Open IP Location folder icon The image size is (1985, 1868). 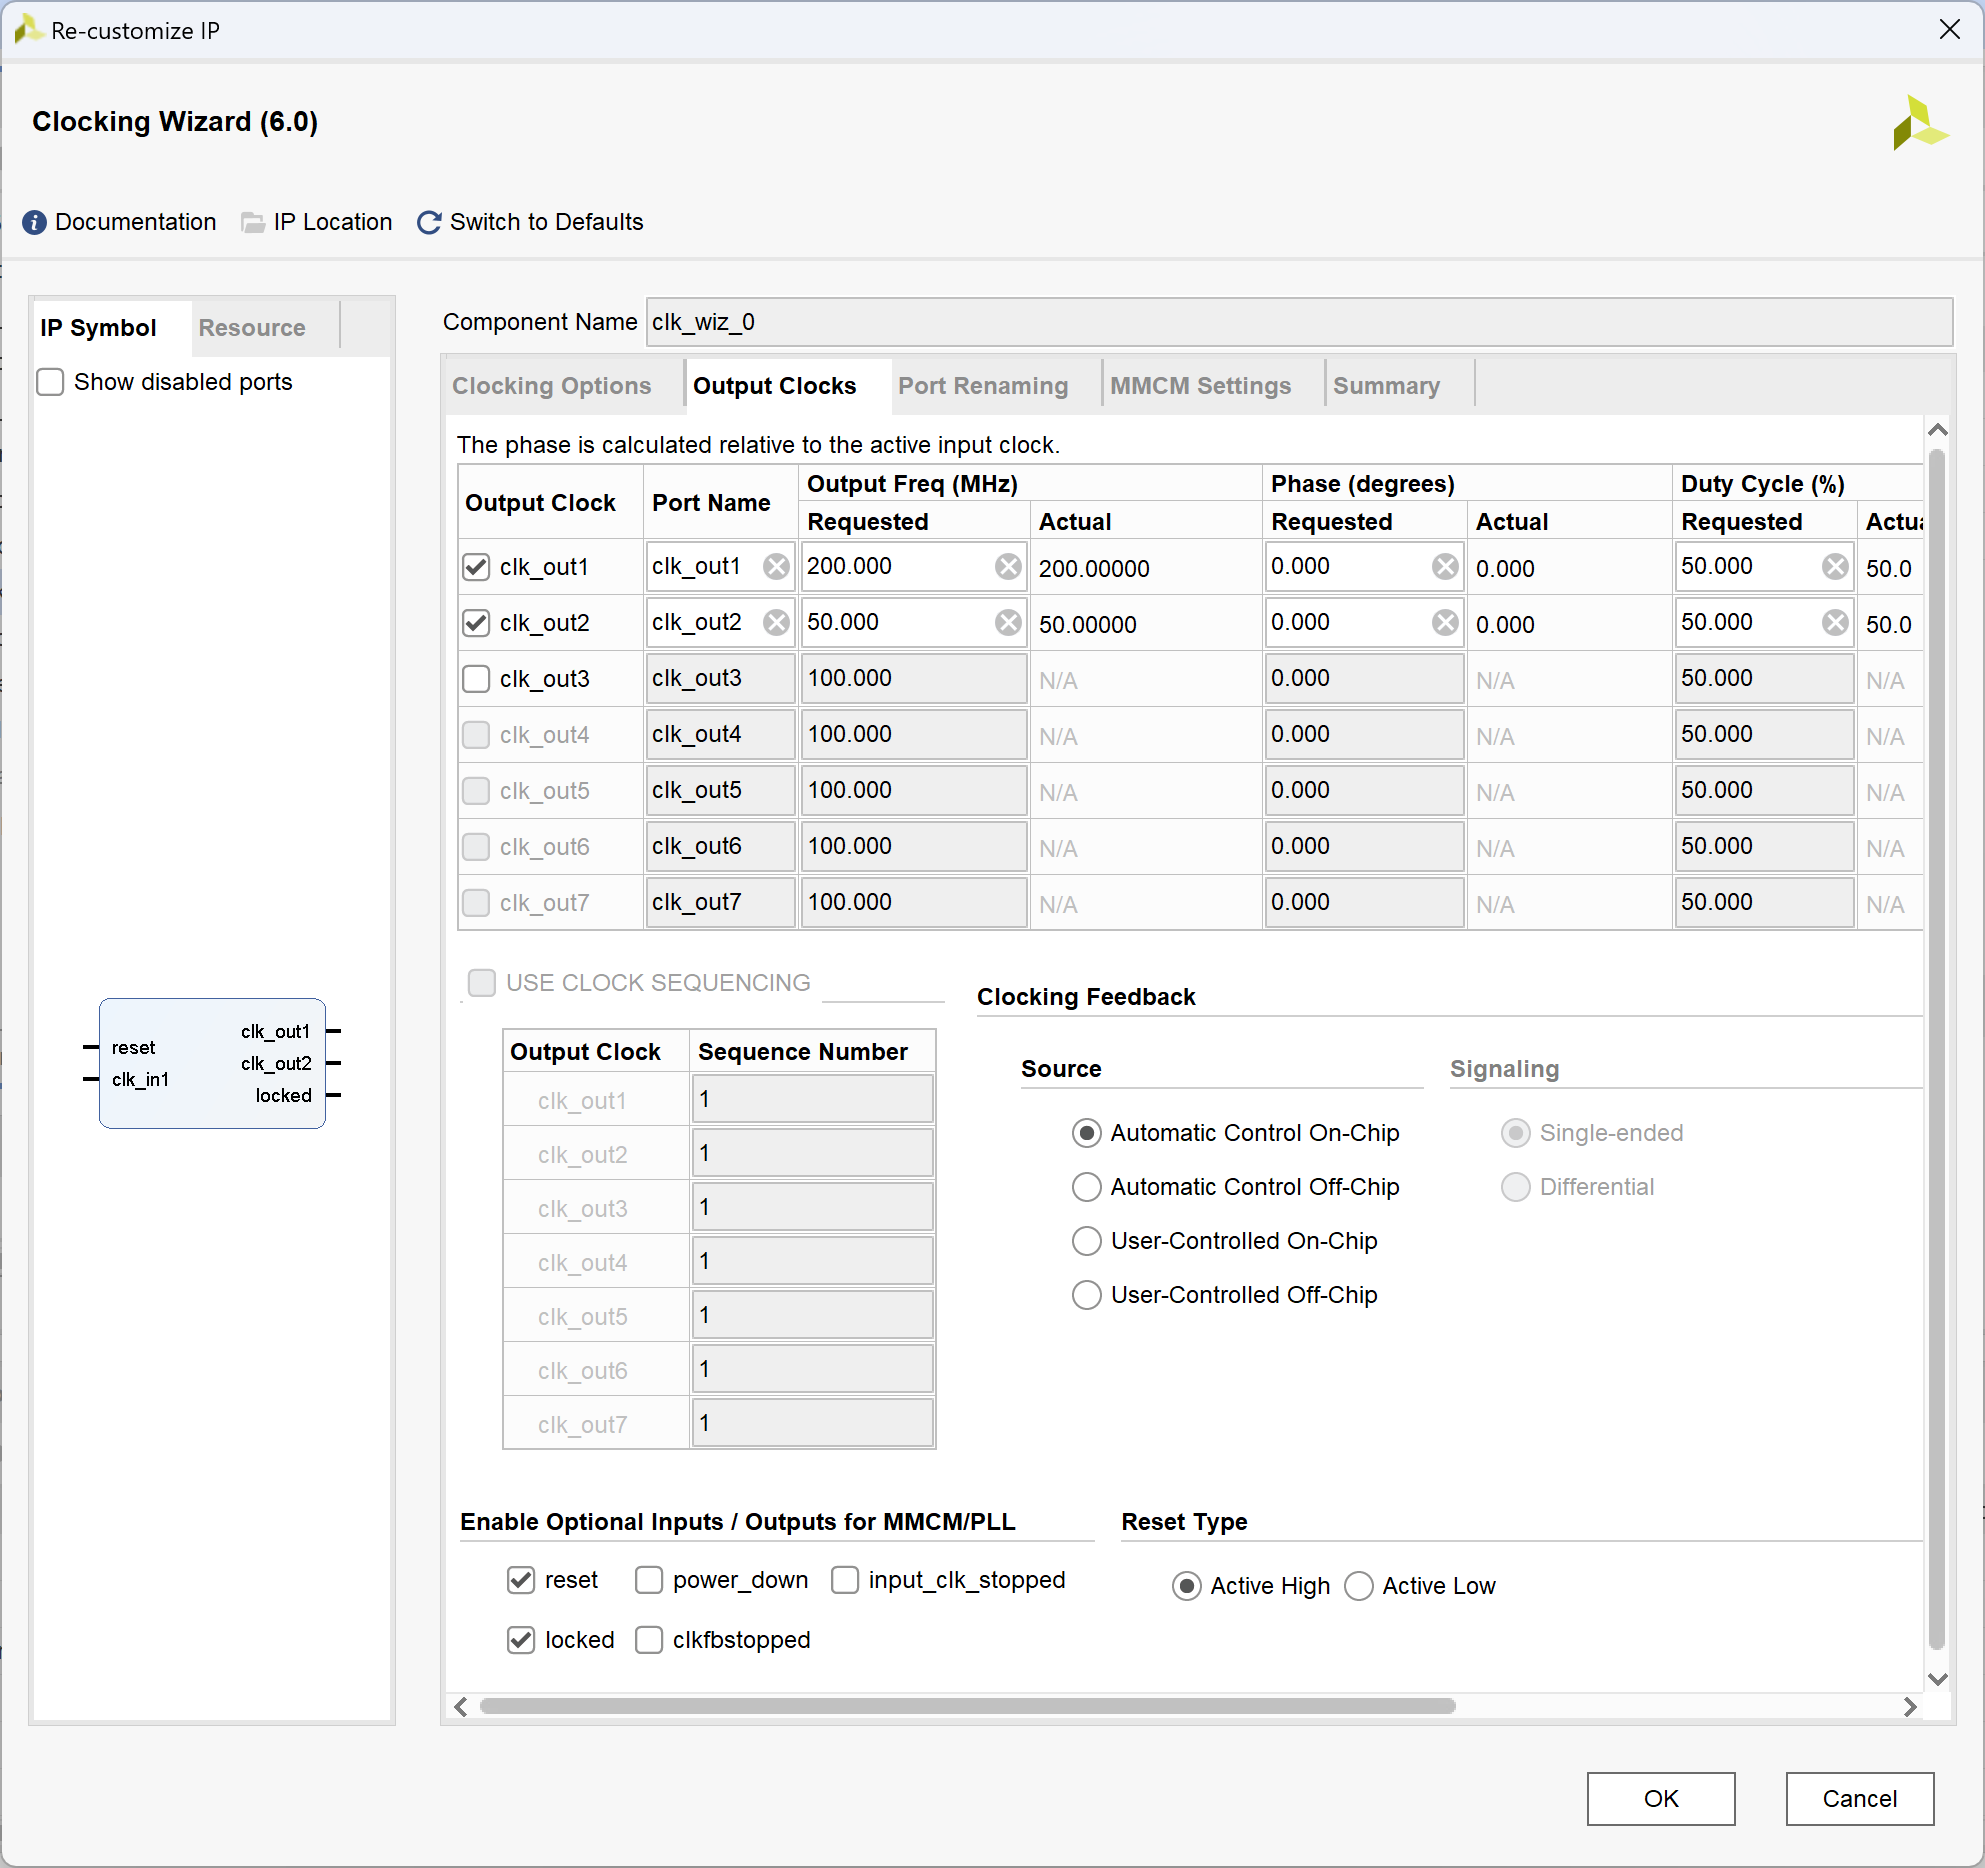coord(253,222)
